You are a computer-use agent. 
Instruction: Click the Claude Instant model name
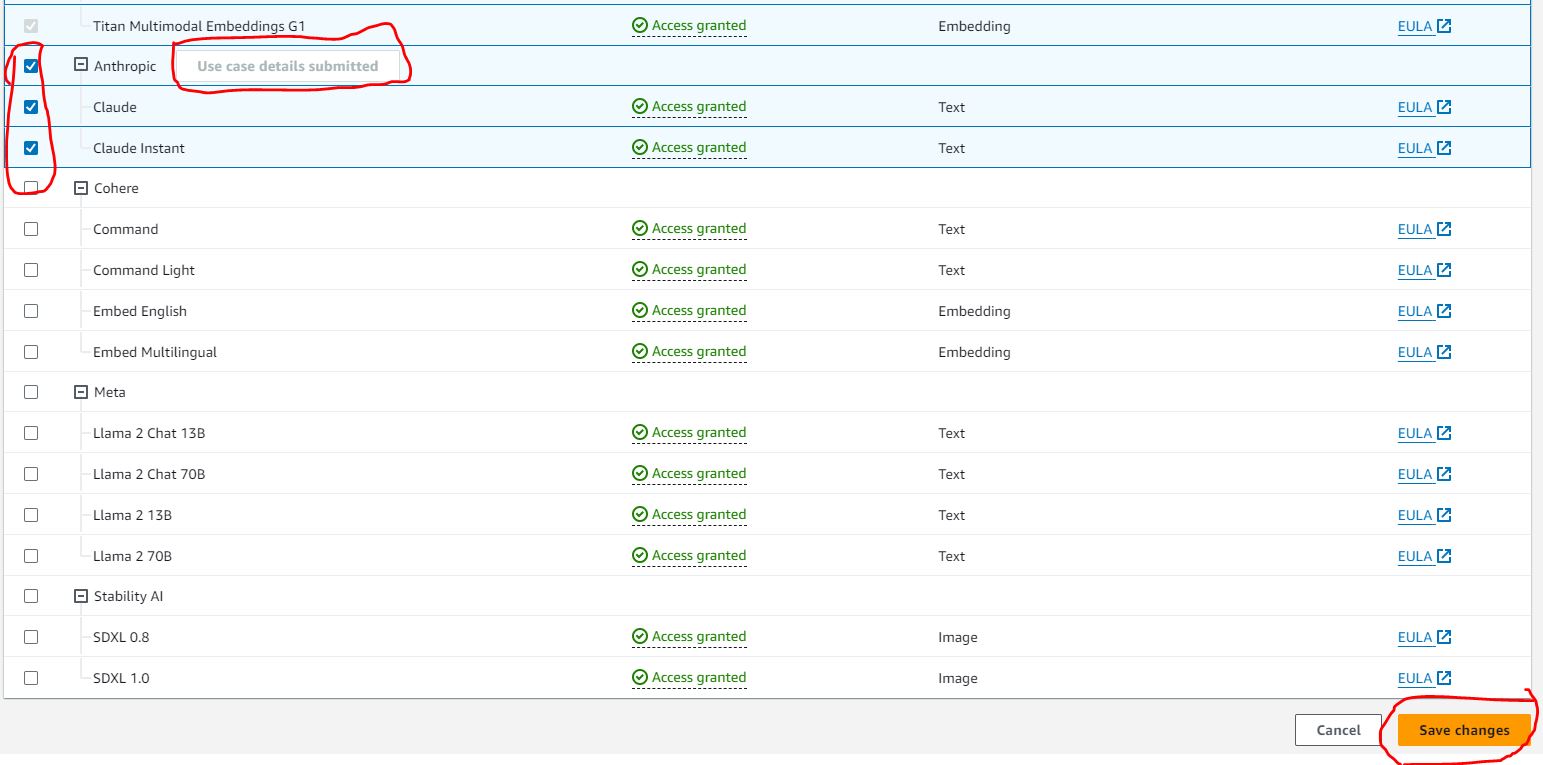139,148
